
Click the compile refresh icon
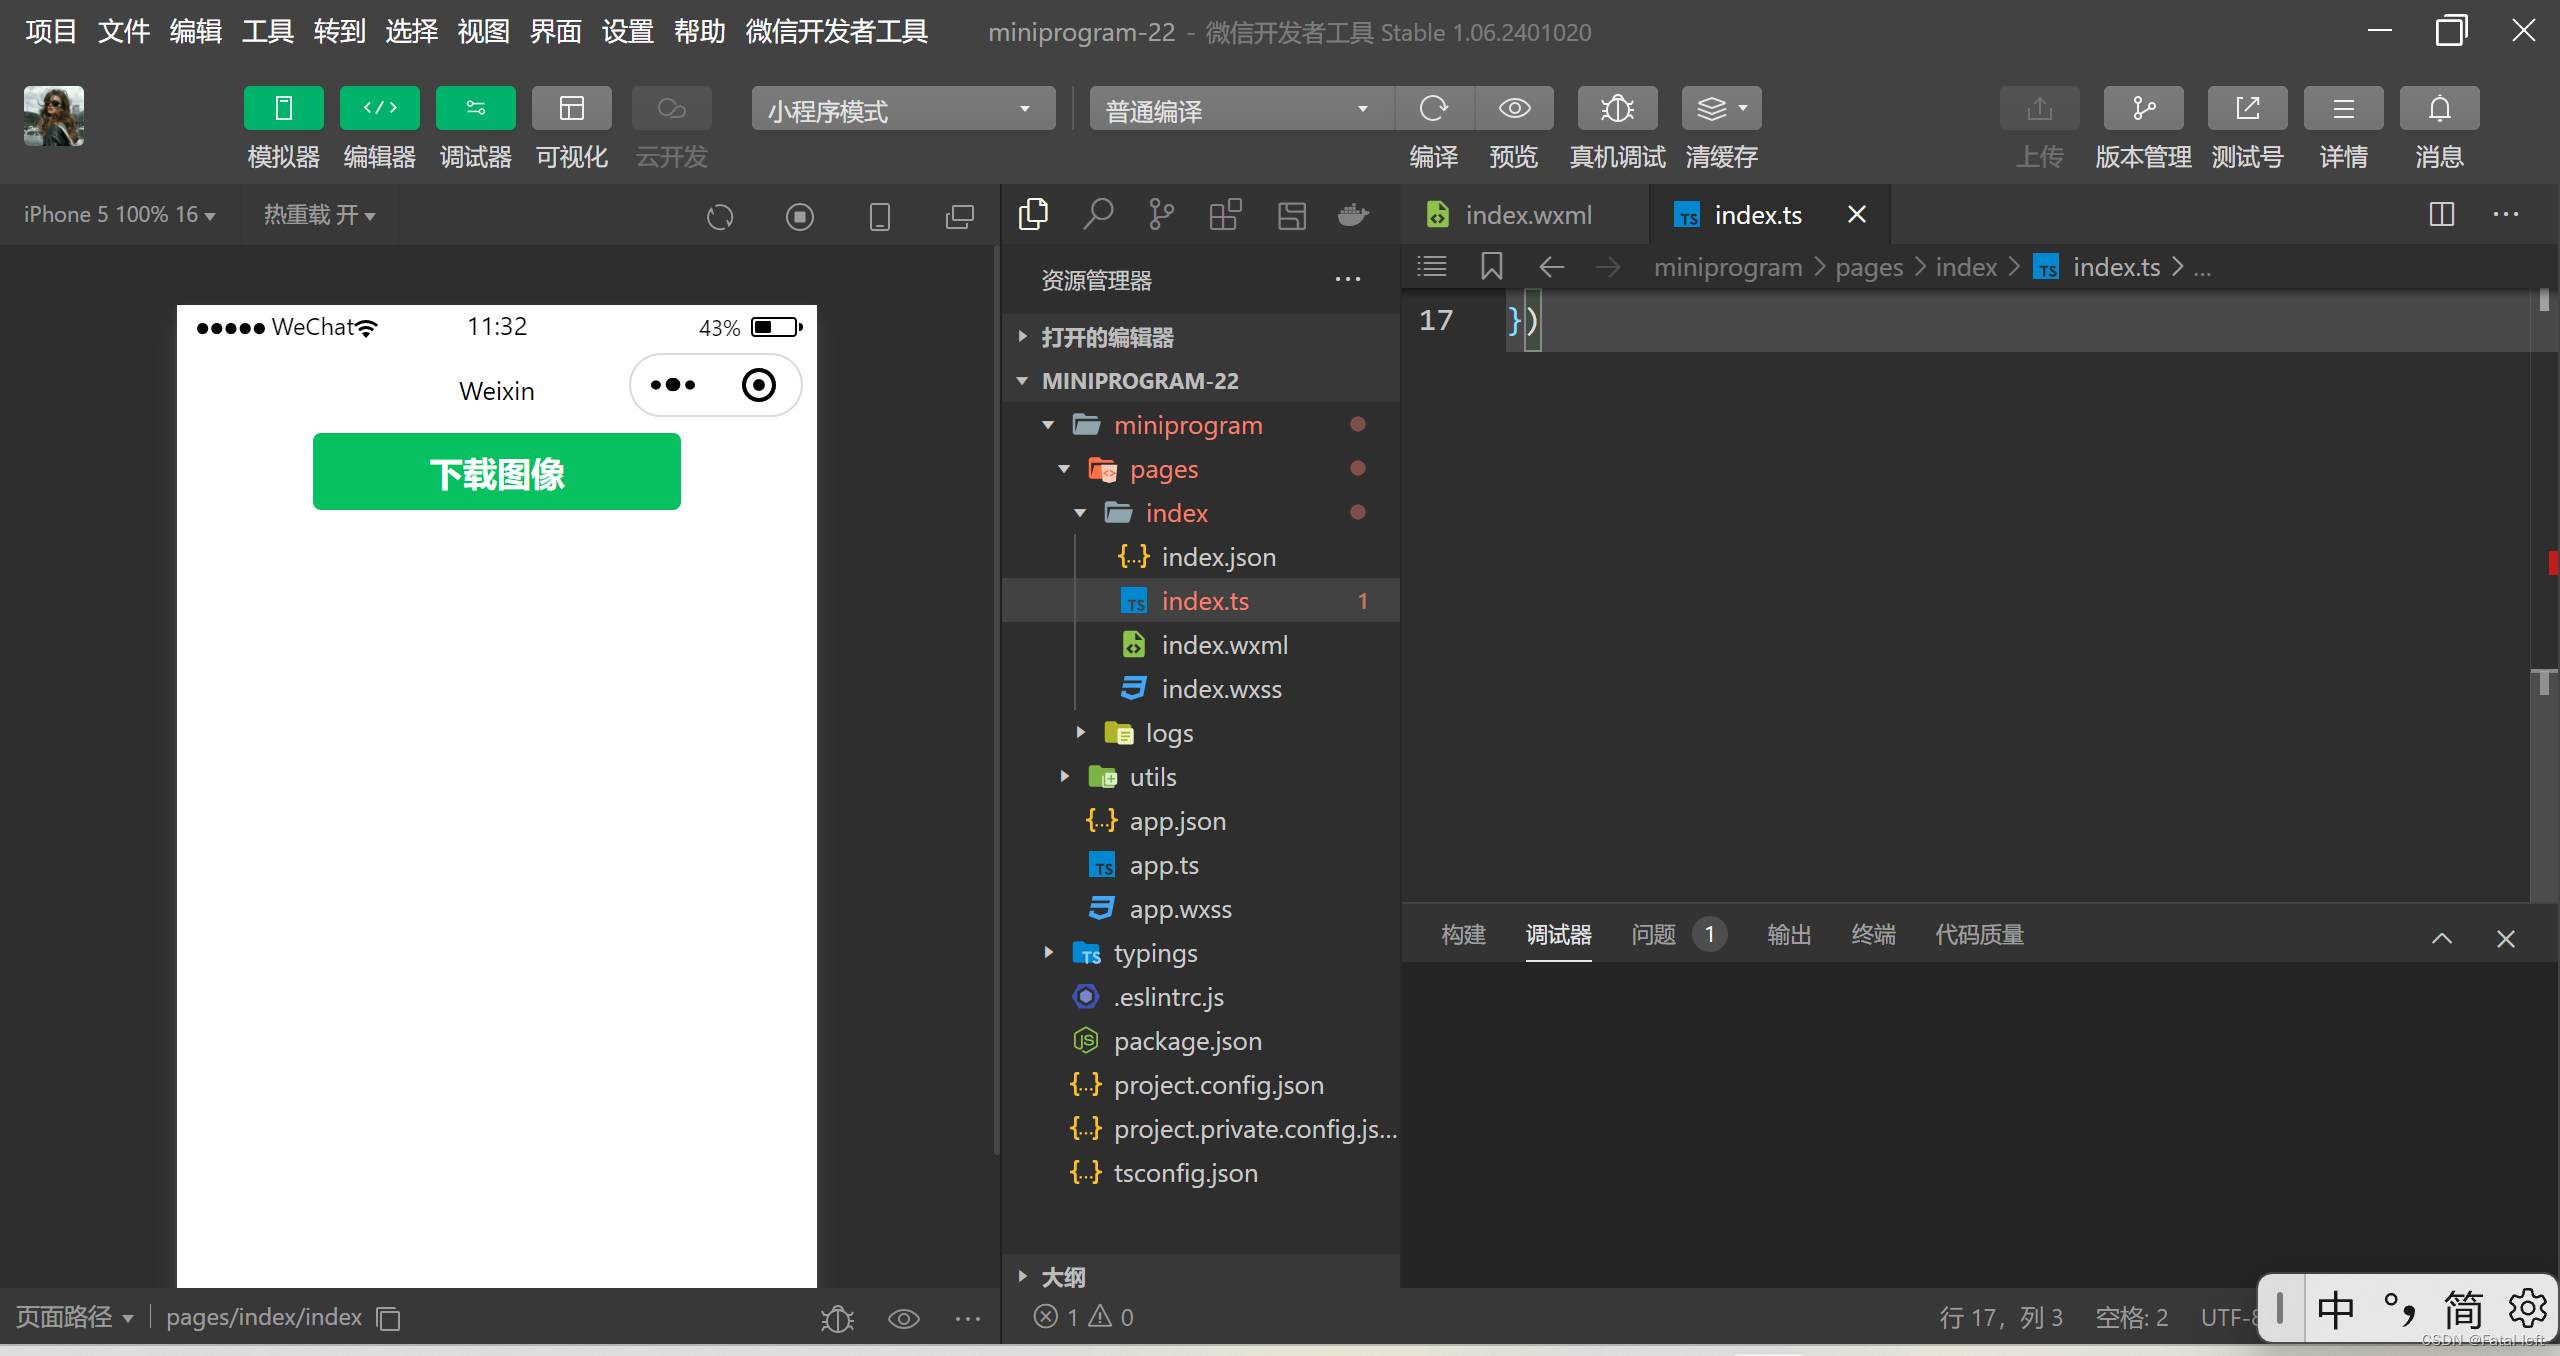[1433, 108]
